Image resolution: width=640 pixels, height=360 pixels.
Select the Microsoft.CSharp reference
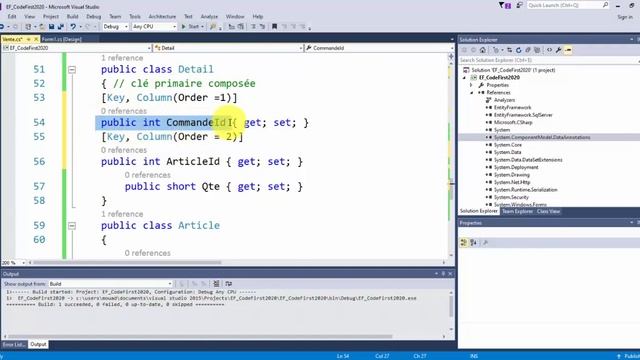513,122
